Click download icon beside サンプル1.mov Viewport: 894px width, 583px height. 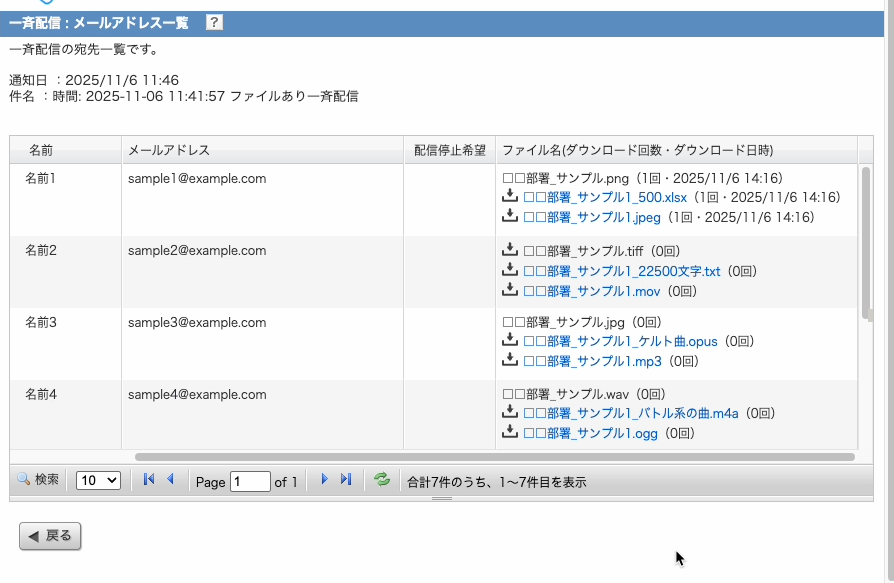[x=510, y=290]
